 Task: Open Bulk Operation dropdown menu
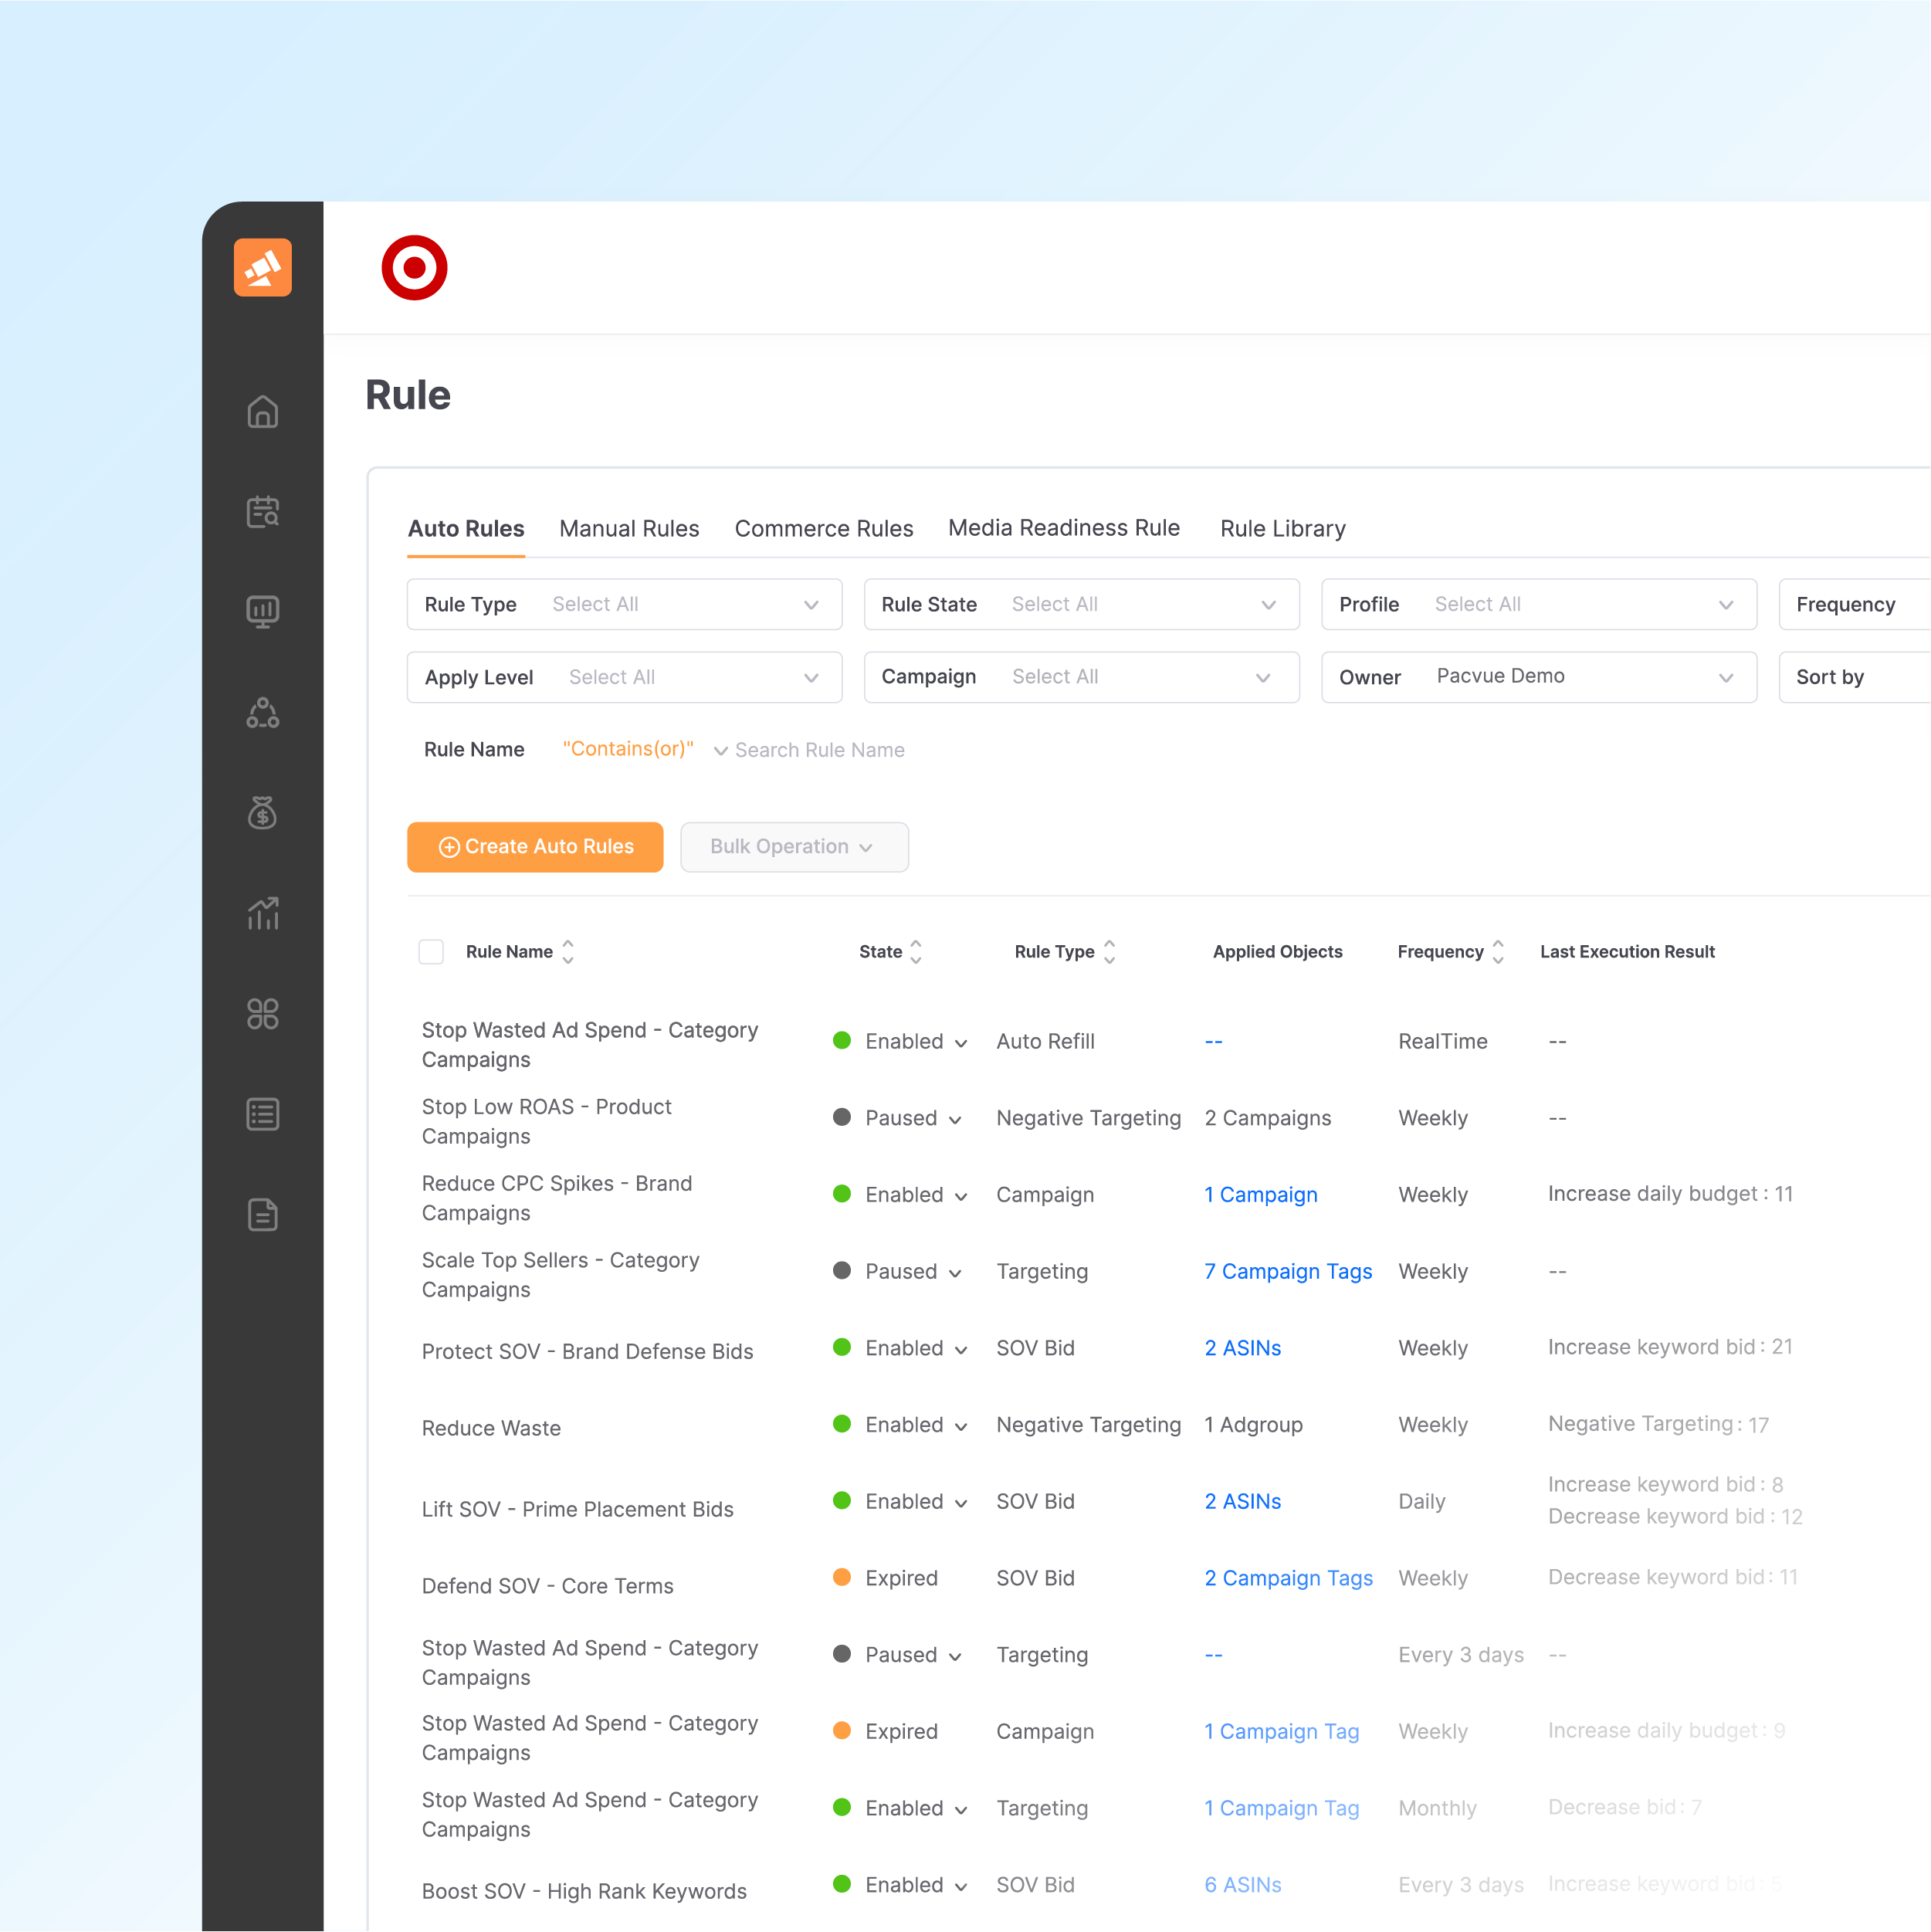point(794,847)
